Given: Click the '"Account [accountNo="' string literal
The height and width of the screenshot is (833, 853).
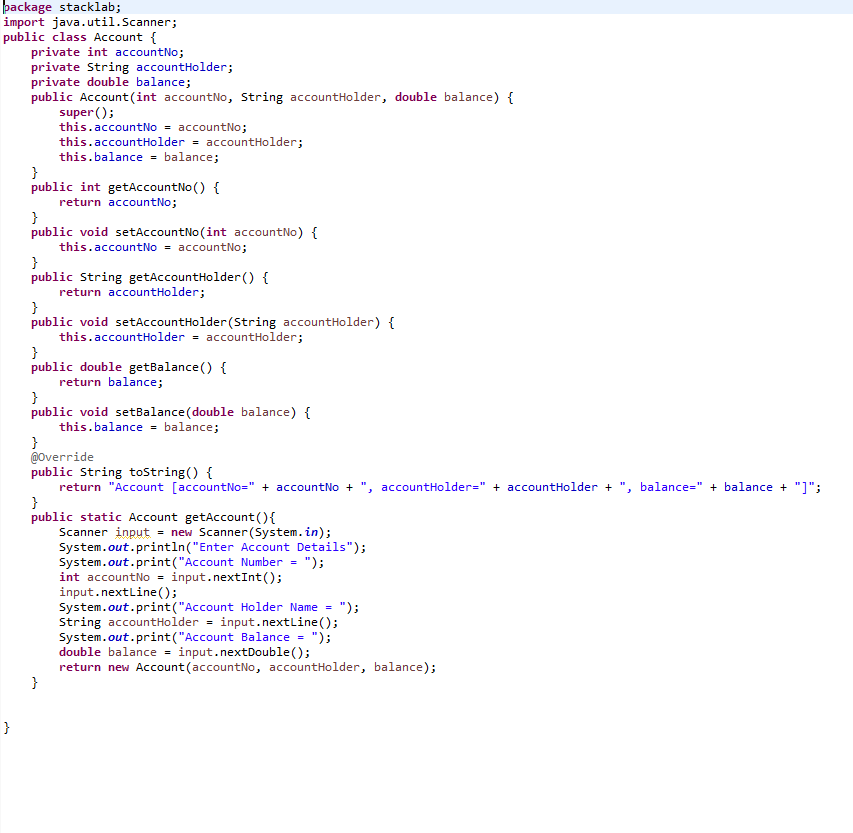Looking at the screenshot, I should click(181, 488).
